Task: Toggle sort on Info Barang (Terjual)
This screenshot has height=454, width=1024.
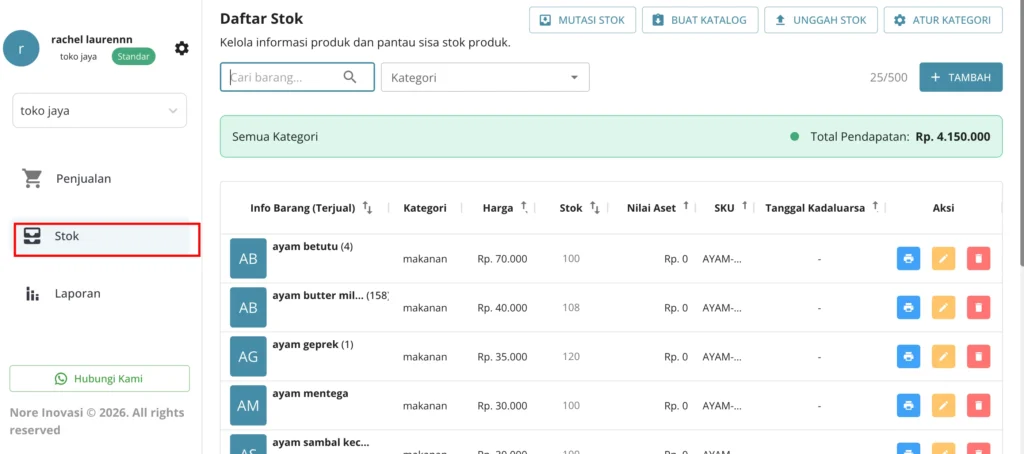Action: (x=367, y=208)
